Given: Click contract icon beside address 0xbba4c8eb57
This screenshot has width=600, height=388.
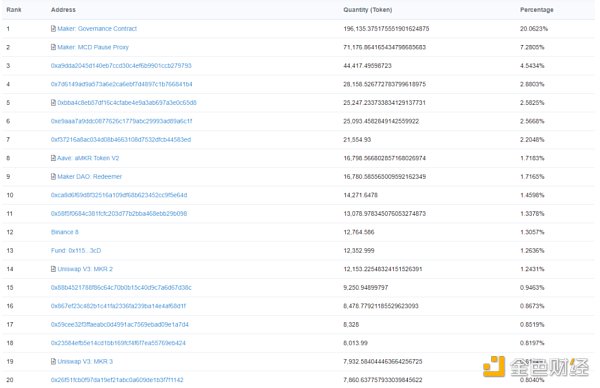Looking at the screenshot, I should (x=53, y=103).
